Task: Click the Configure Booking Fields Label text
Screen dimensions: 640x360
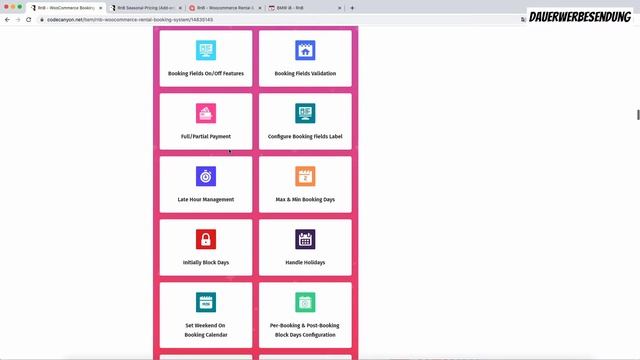Action: 305,136
